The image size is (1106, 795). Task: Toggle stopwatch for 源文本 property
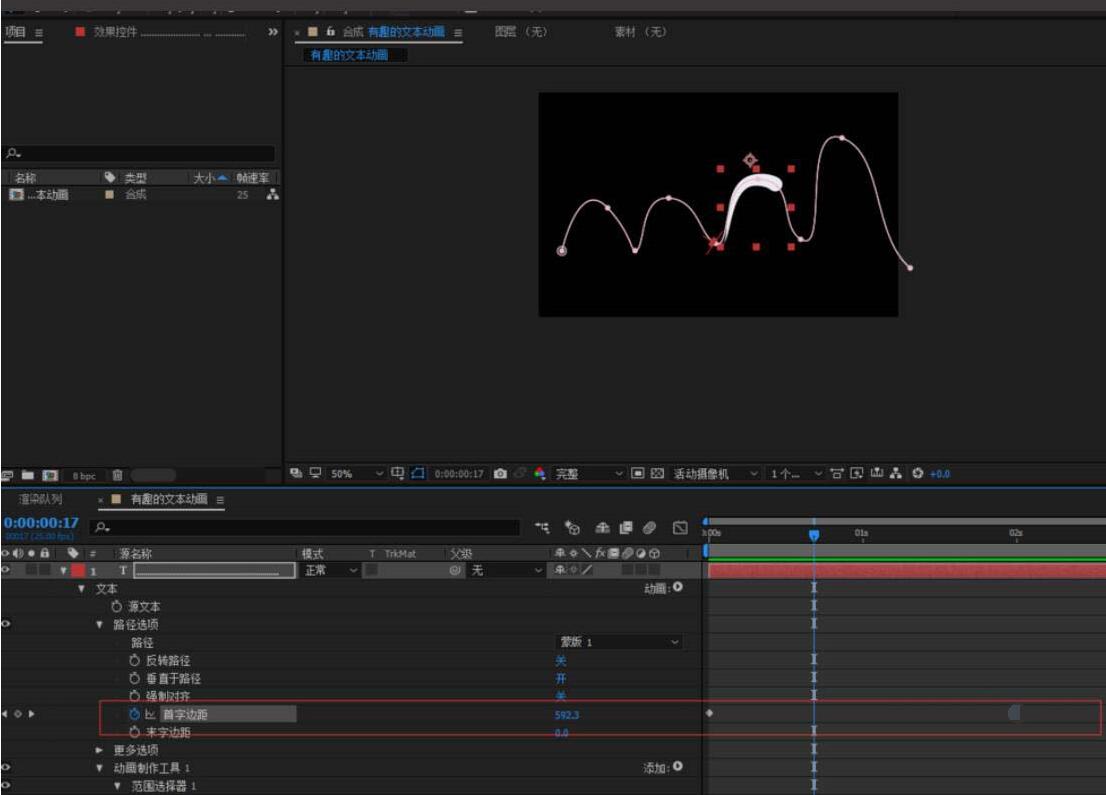(x=116, y=606)
